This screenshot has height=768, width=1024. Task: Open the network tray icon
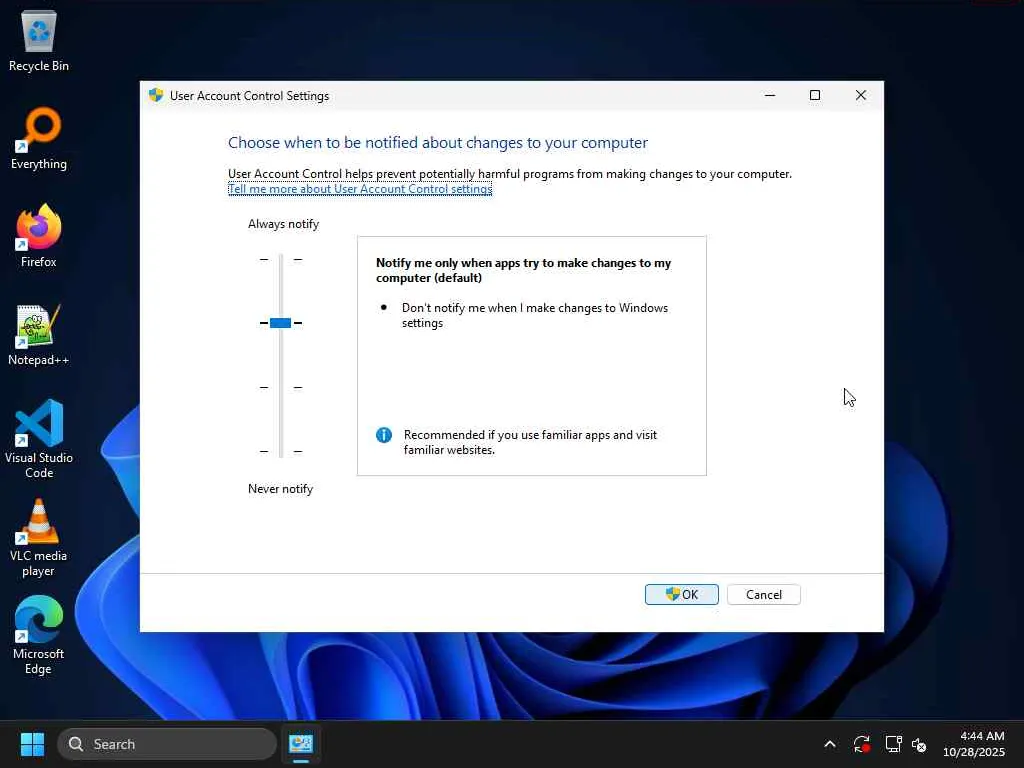(x=893, y=744)
